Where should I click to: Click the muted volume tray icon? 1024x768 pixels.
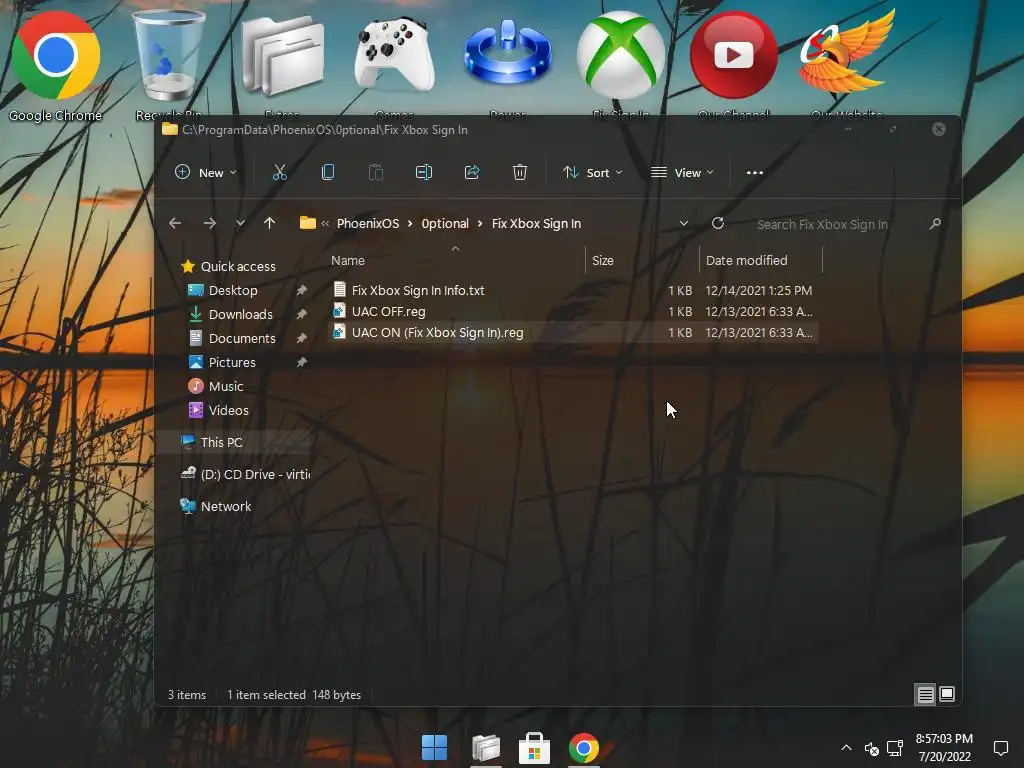tap(871, 748)
